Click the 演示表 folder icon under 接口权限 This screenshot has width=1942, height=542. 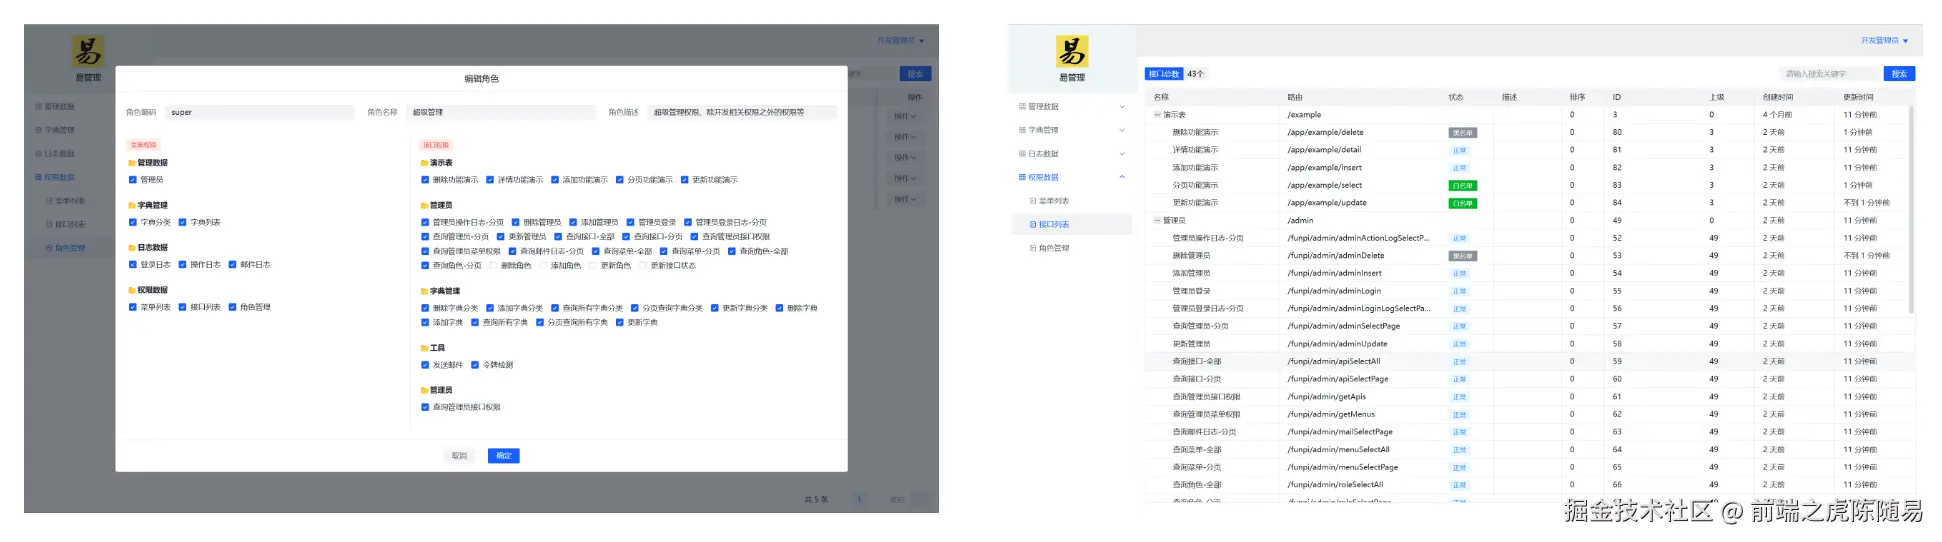[x=424, y=163]
